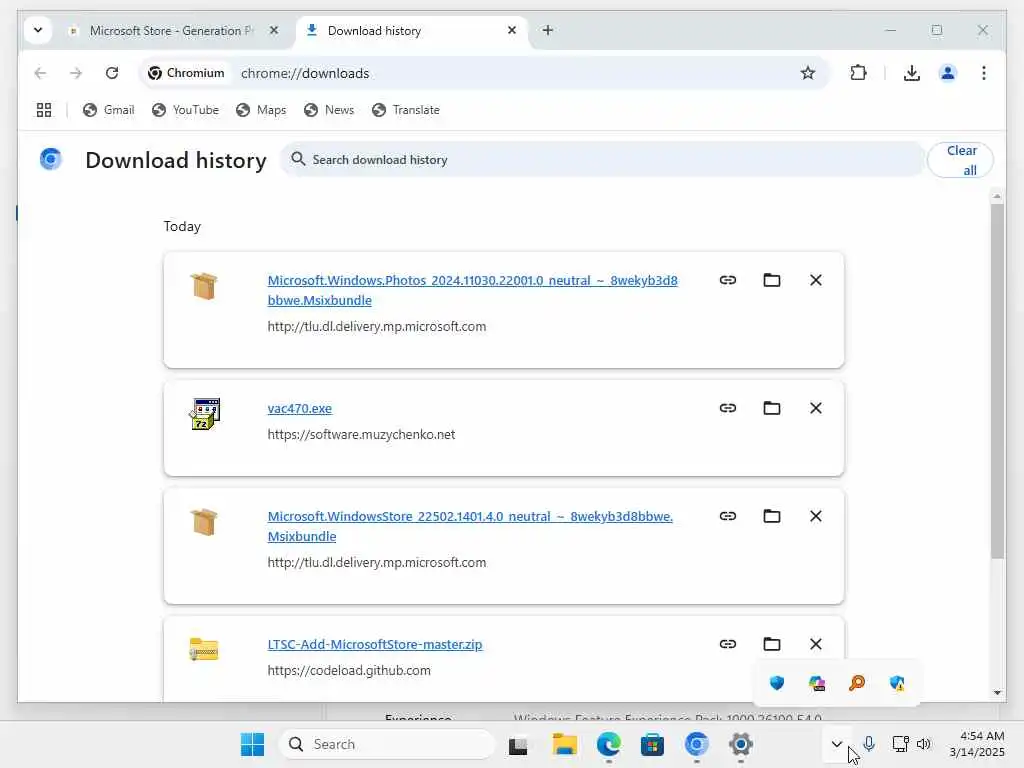Open File Explorer from taskbar
1024x768 pixels.
tap(564, 744)
